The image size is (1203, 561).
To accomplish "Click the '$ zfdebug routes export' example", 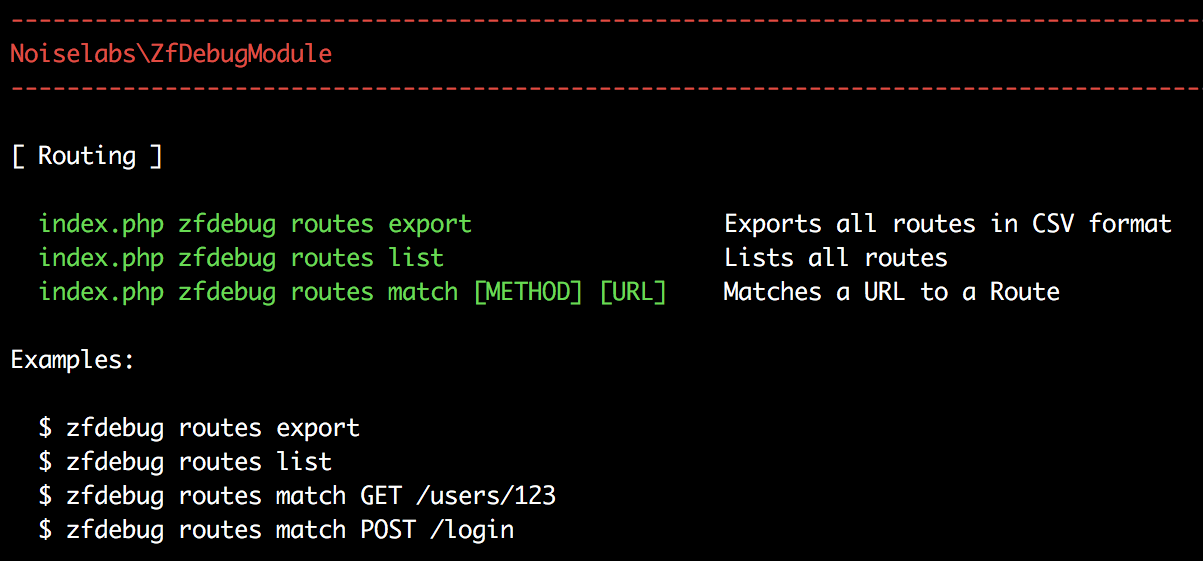I will coord(199,428).
